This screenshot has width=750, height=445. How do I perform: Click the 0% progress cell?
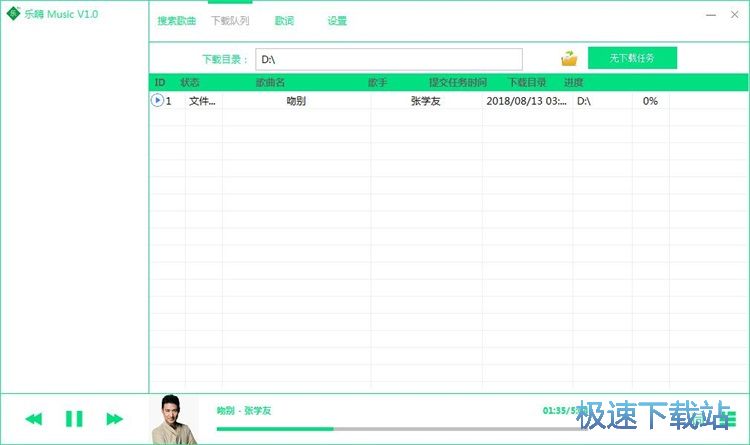pos(650,101)
